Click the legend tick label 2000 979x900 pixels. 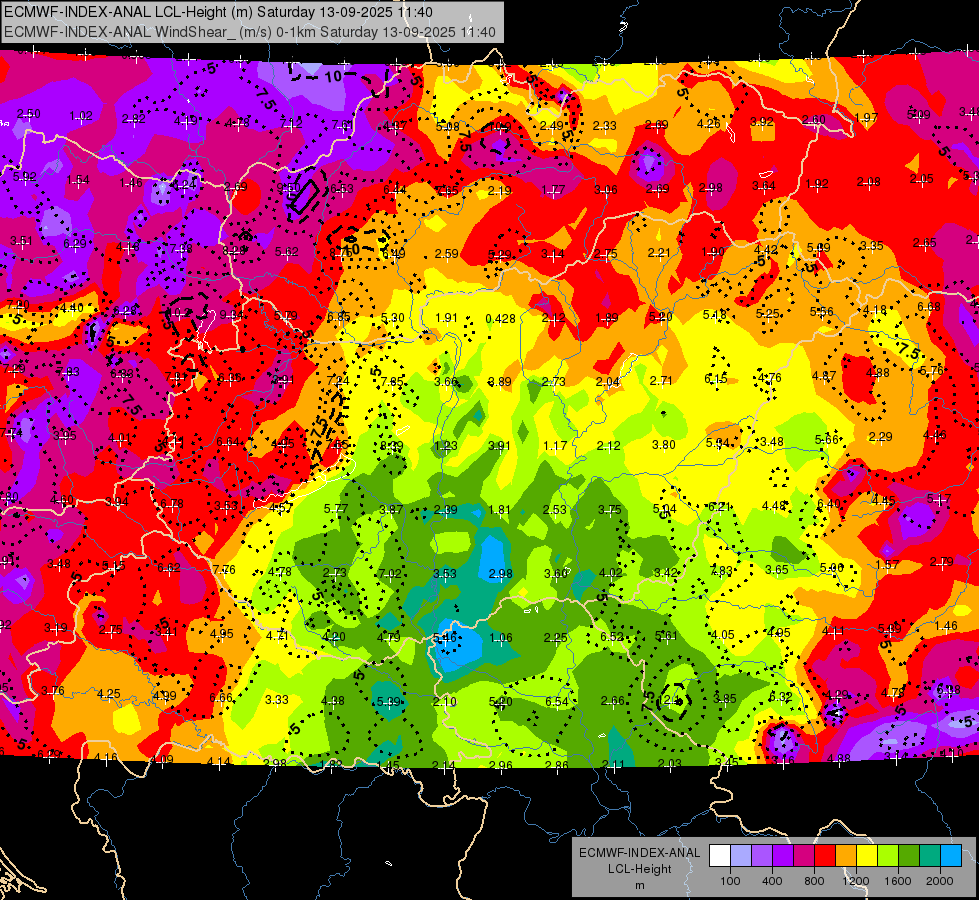point(939,881)
